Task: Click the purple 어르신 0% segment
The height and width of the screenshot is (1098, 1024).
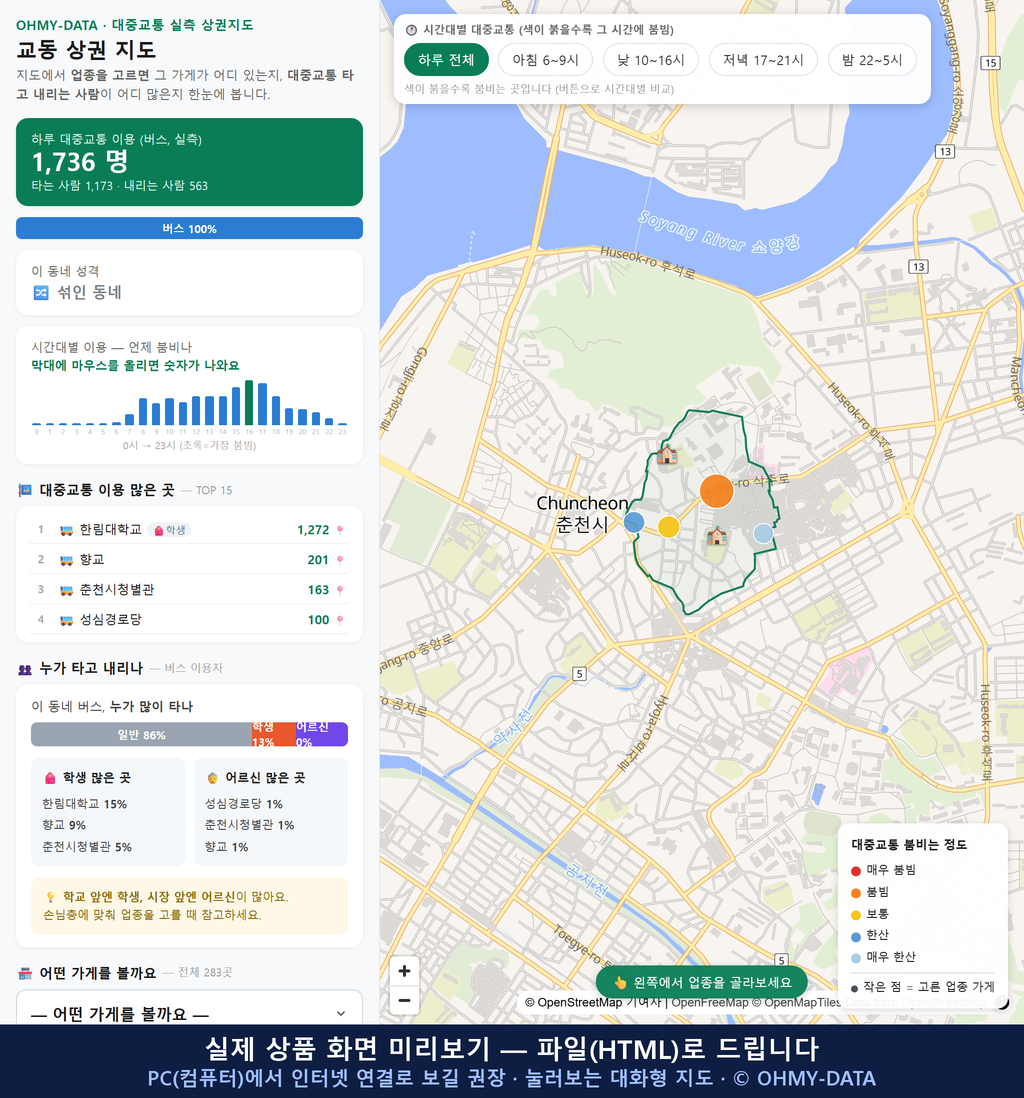Action: (321, 735)
